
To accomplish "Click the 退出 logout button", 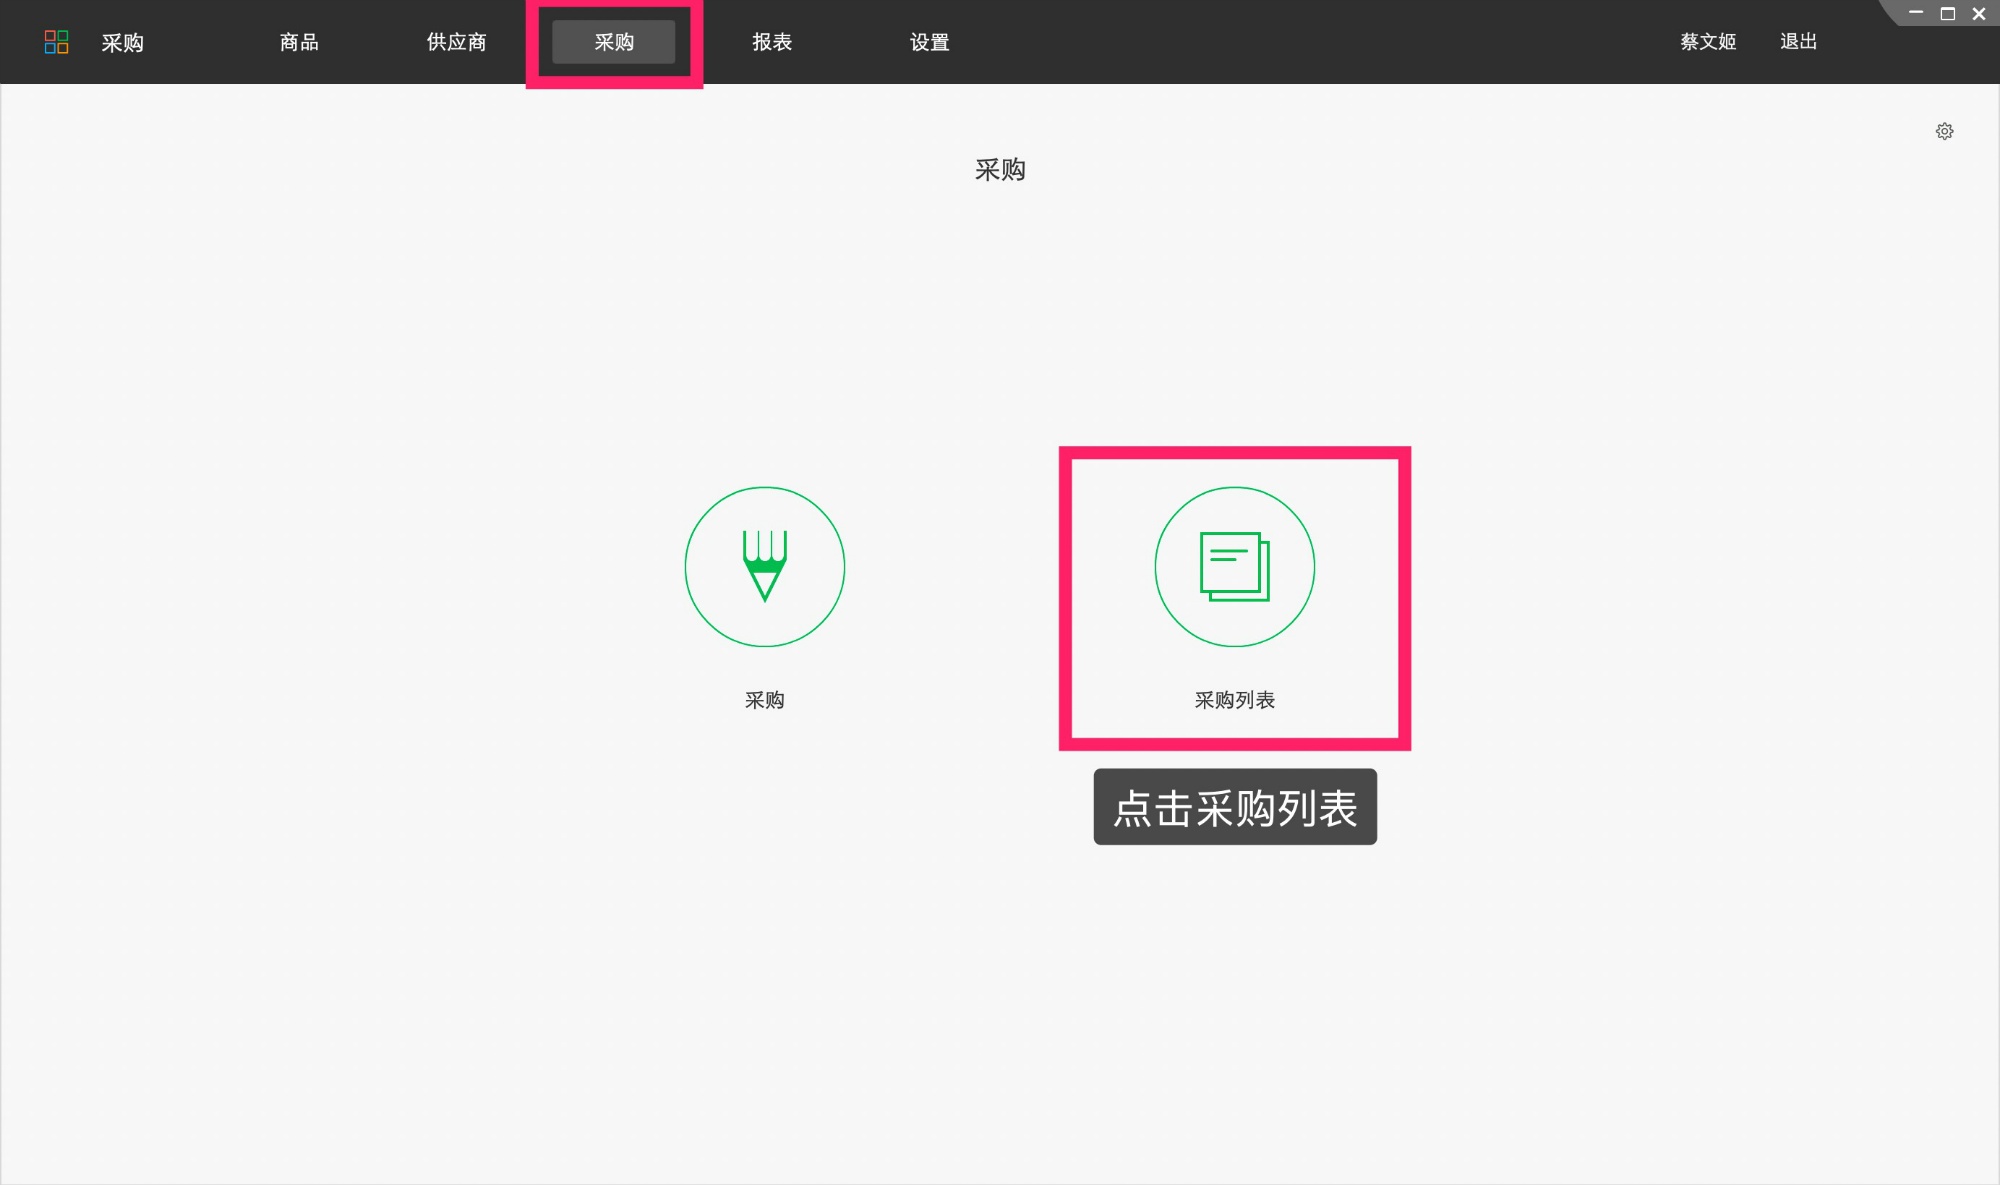I will click(x=1799, y=42).
